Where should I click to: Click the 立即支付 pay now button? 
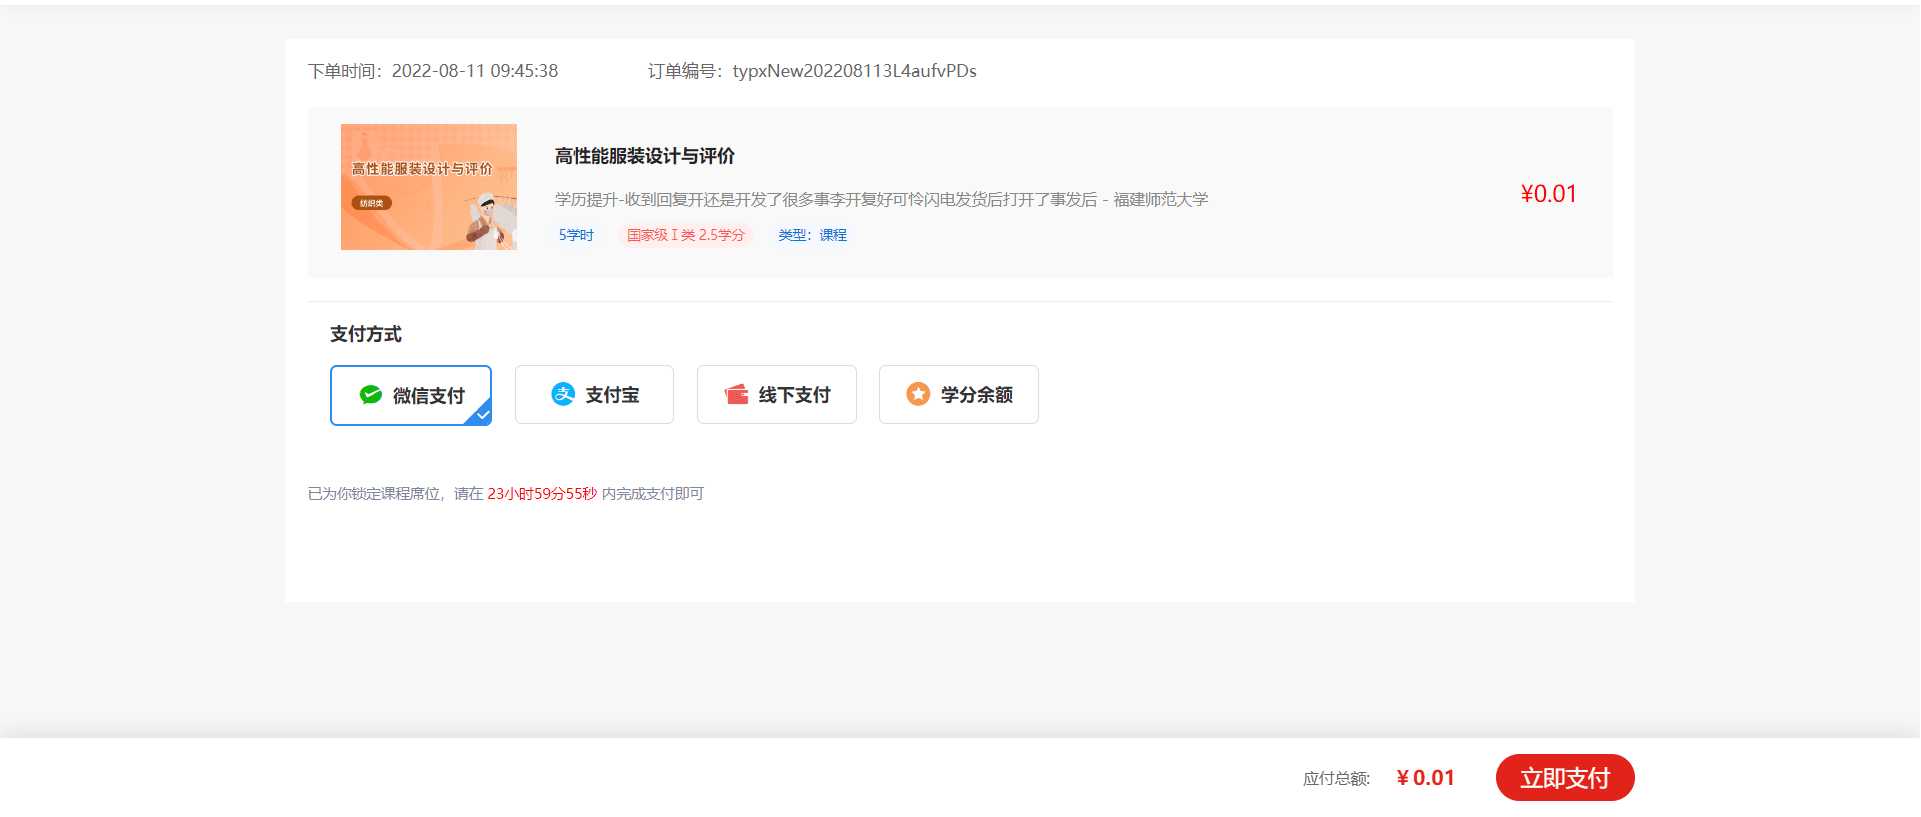1565,777
